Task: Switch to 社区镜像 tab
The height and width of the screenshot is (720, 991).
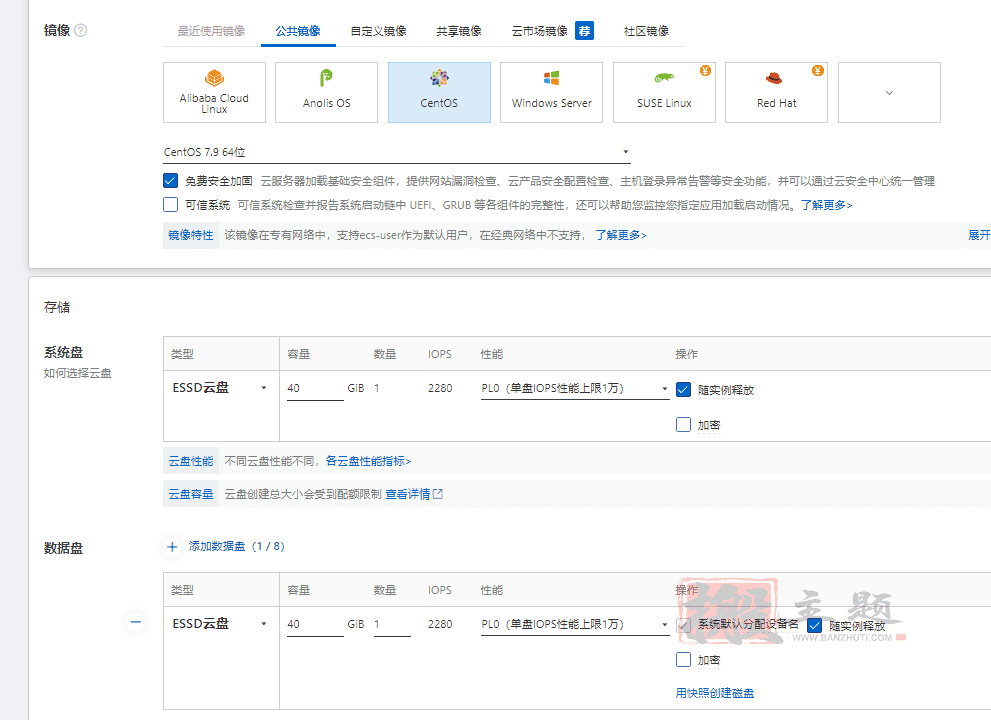Action: click(x=646, y=31)
